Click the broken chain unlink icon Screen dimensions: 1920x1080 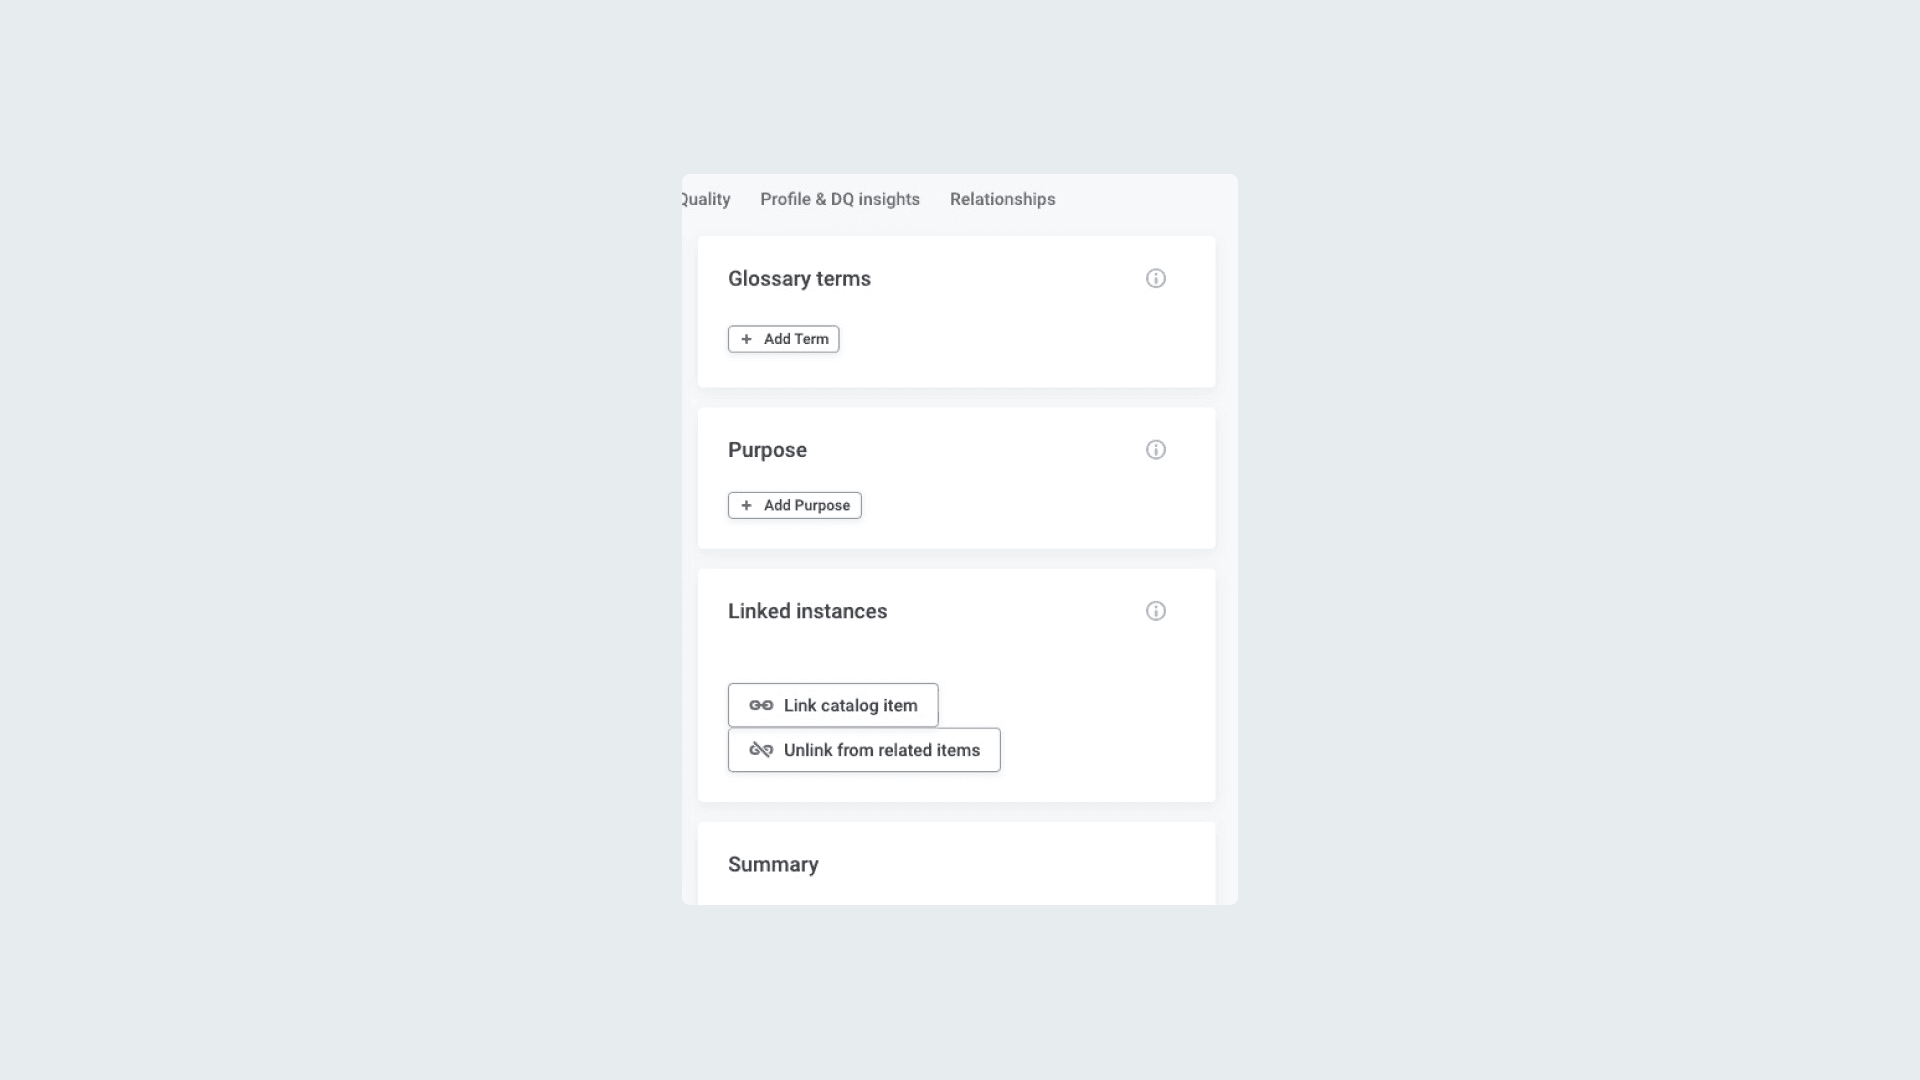coord(761,750)
